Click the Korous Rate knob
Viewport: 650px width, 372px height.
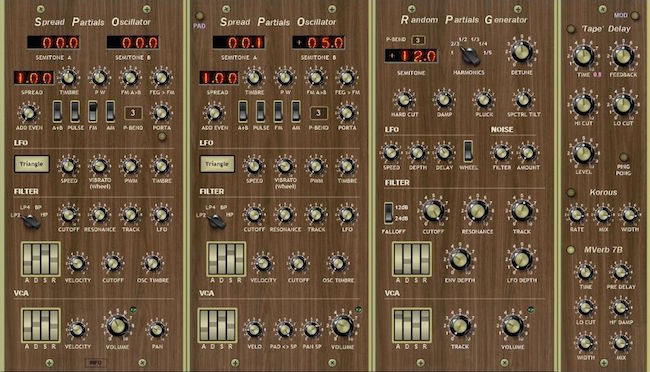577,215
